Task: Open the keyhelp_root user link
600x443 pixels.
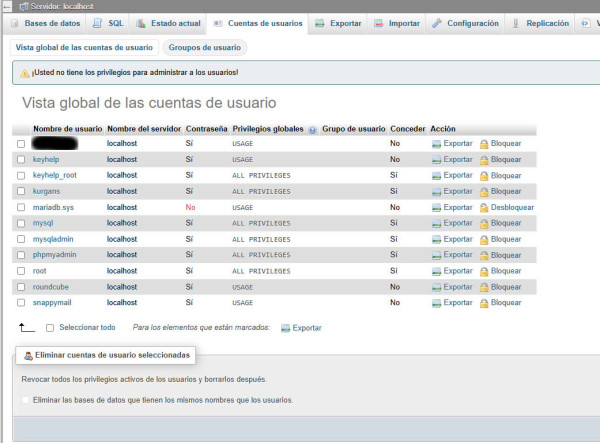Action: click(x=54, y=175)
